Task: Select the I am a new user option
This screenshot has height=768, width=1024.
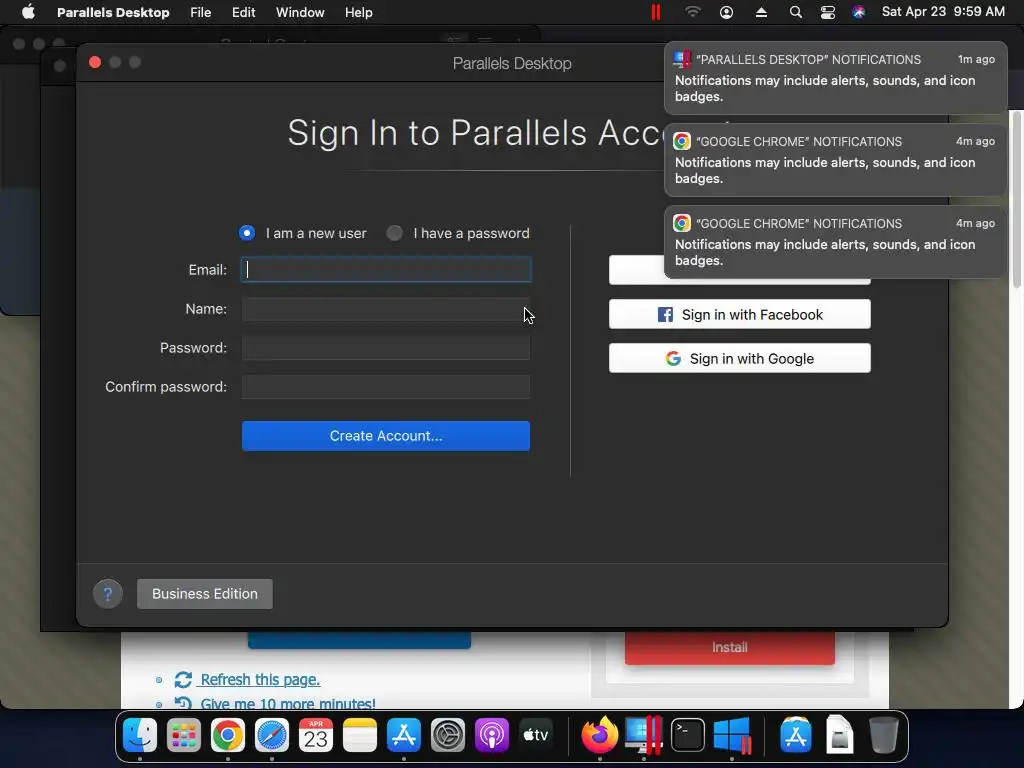Action: point(247,233)
